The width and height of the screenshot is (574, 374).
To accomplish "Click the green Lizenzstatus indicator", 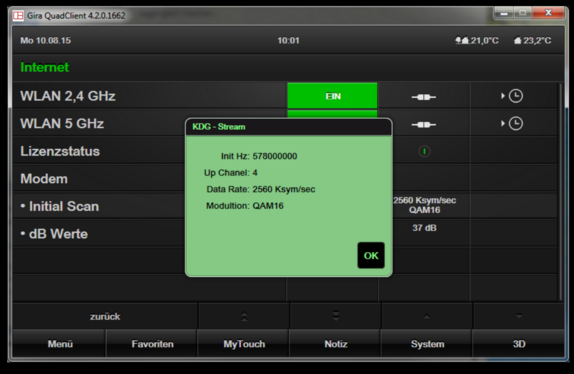I will pos(424,151).
